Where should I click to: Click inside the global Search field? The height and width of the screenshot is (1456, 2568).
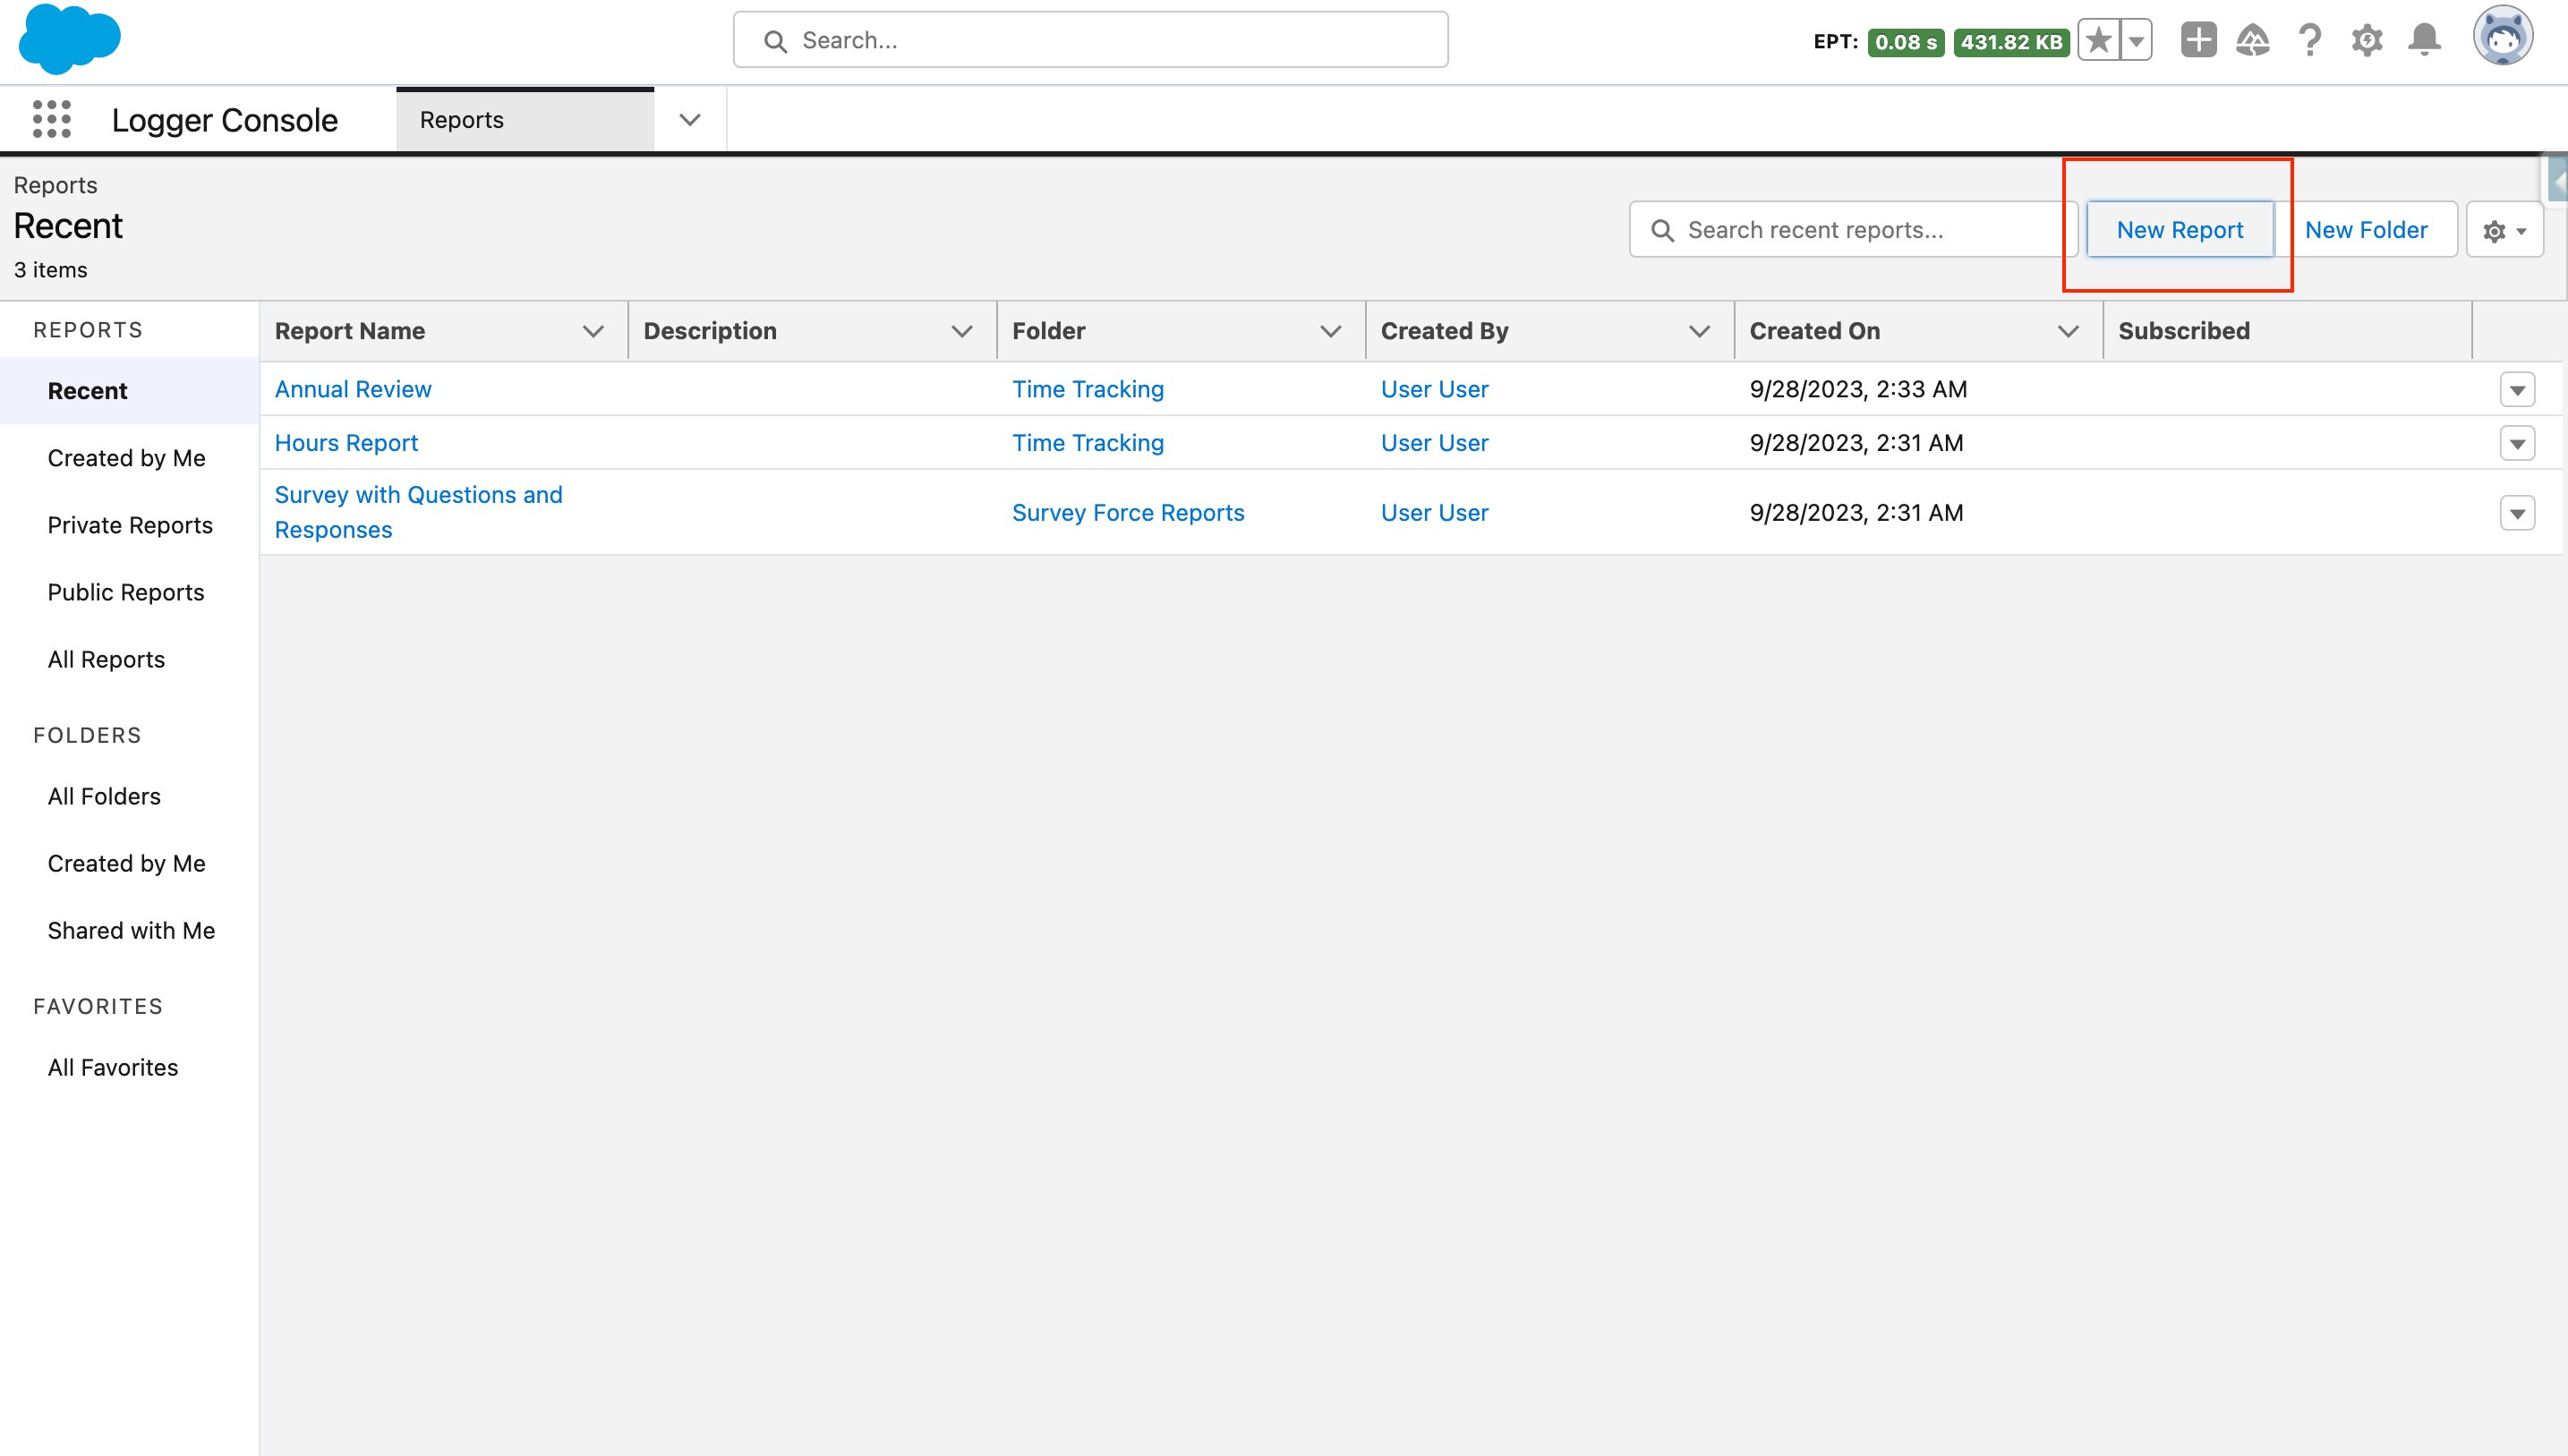point(1091,40)
